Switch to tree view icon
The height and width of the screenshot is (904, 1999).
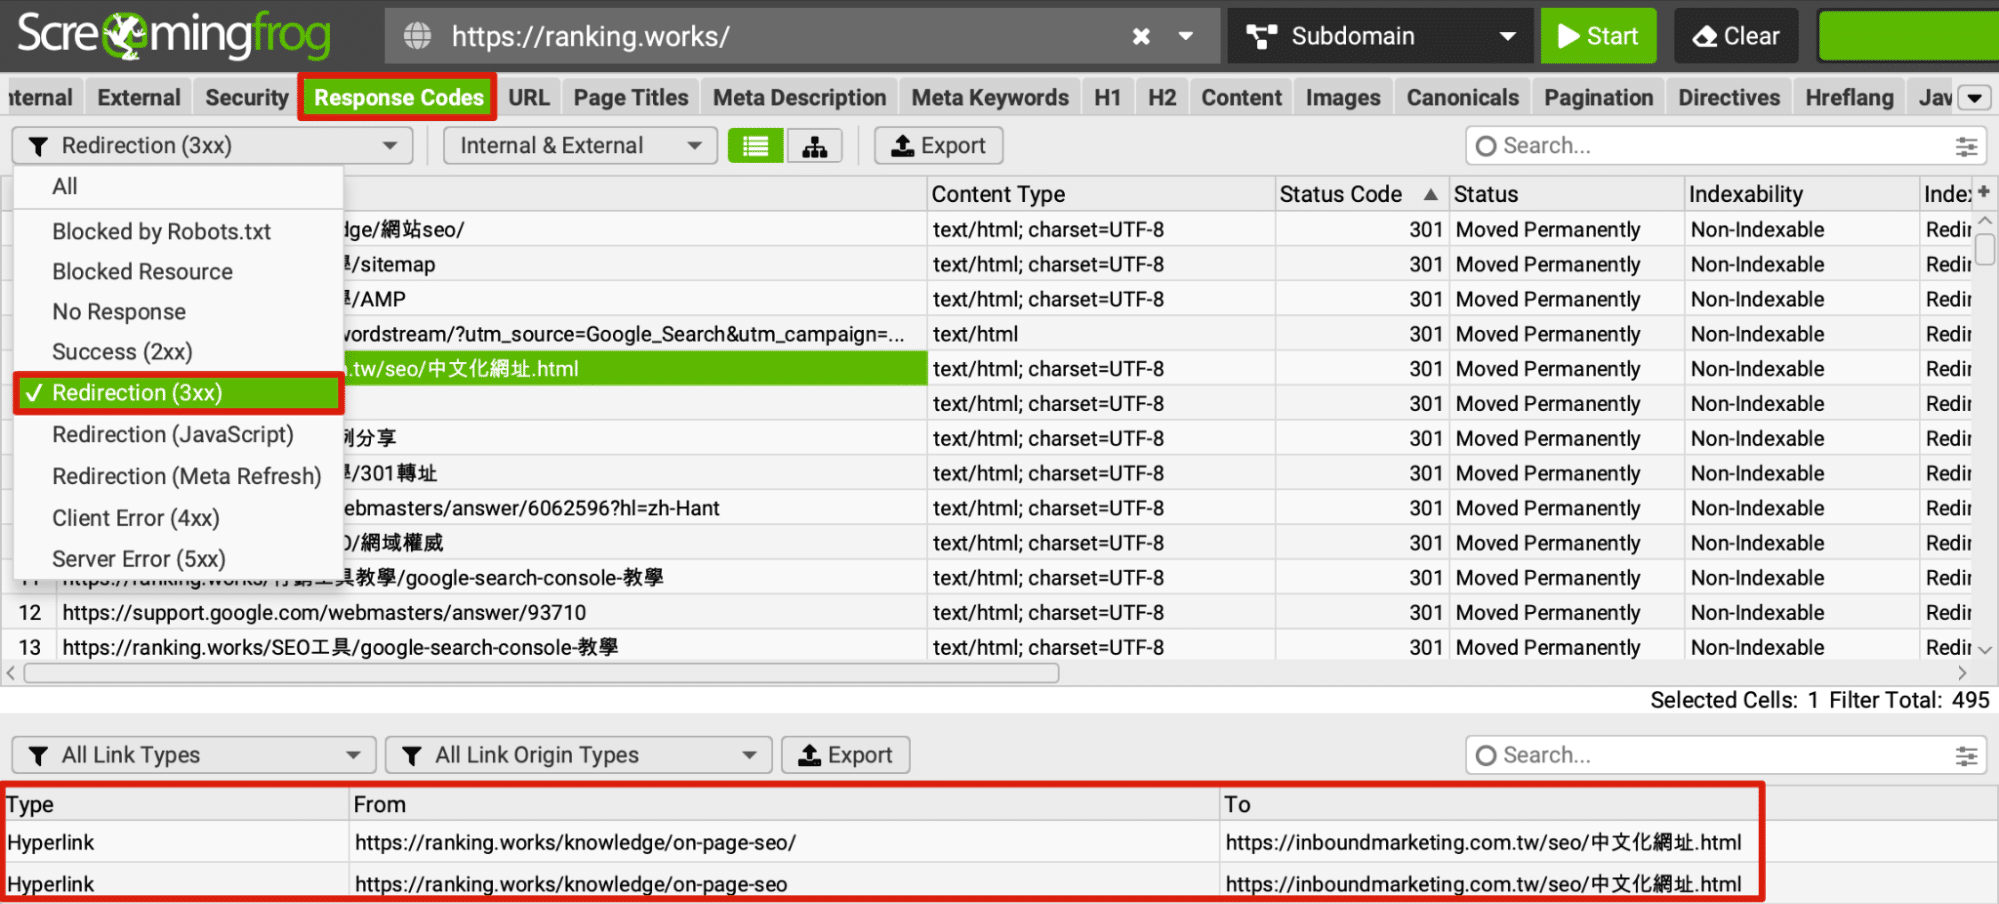pyautogui.click(x=814, y=146)
